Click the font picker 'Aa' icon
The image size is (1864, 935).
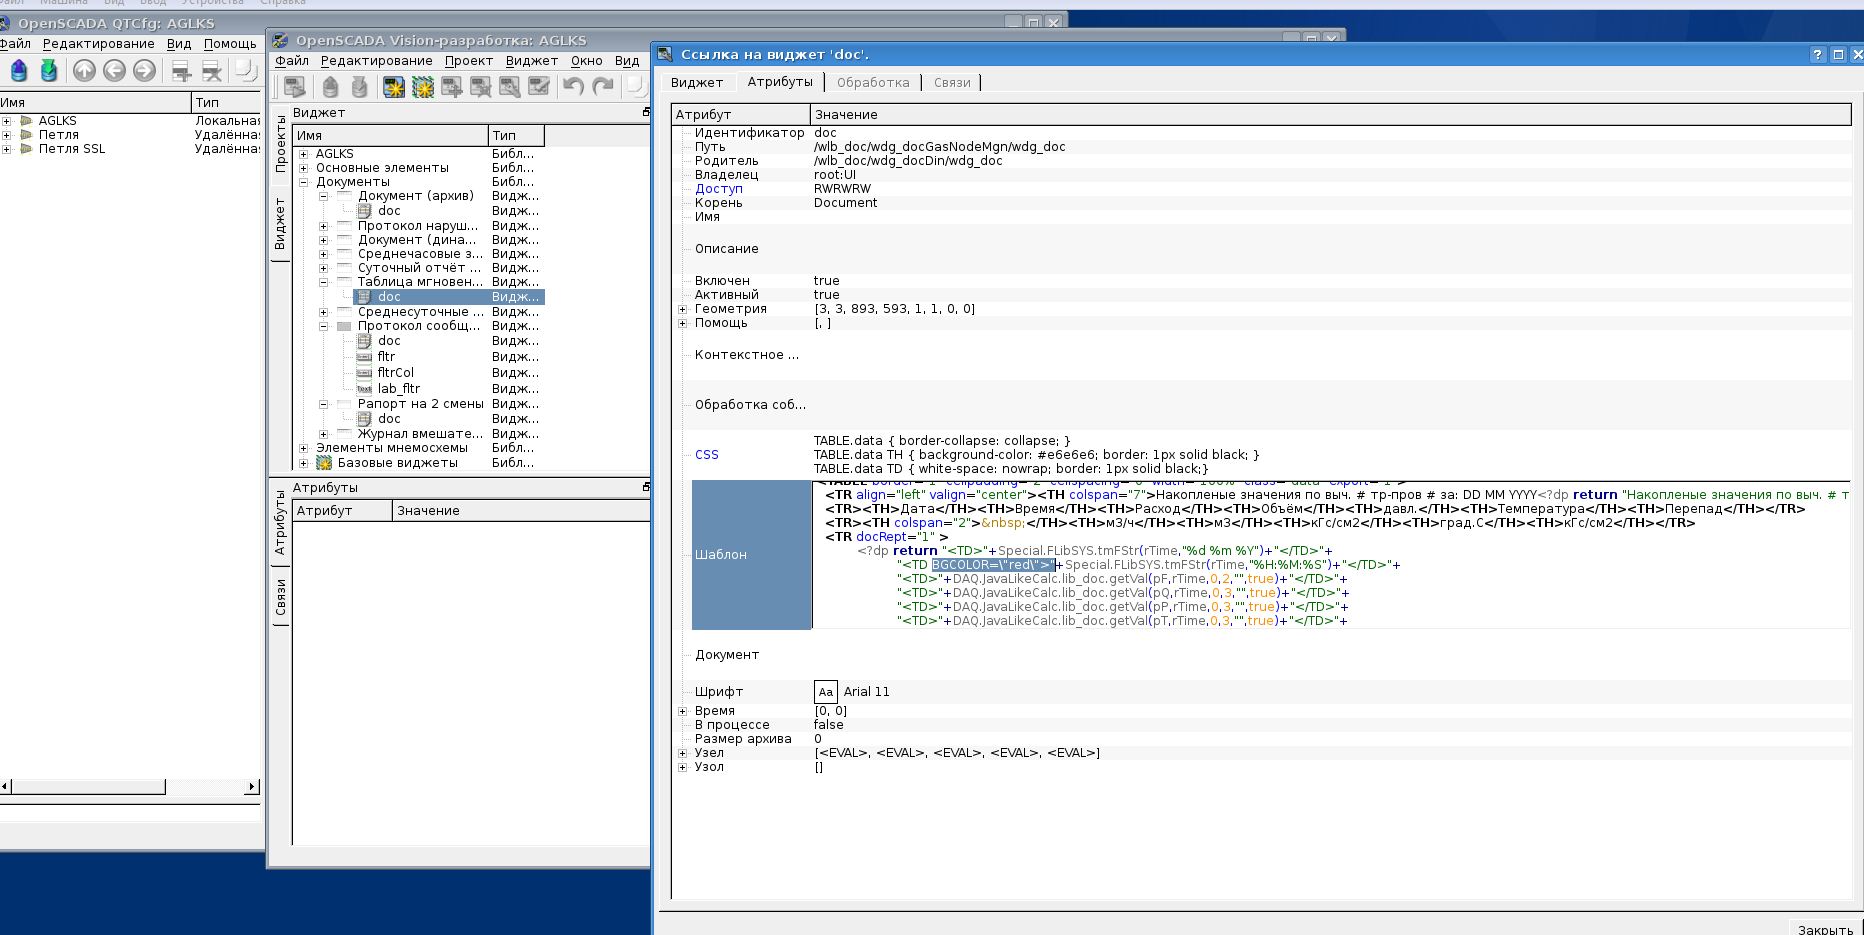point(825,691)
